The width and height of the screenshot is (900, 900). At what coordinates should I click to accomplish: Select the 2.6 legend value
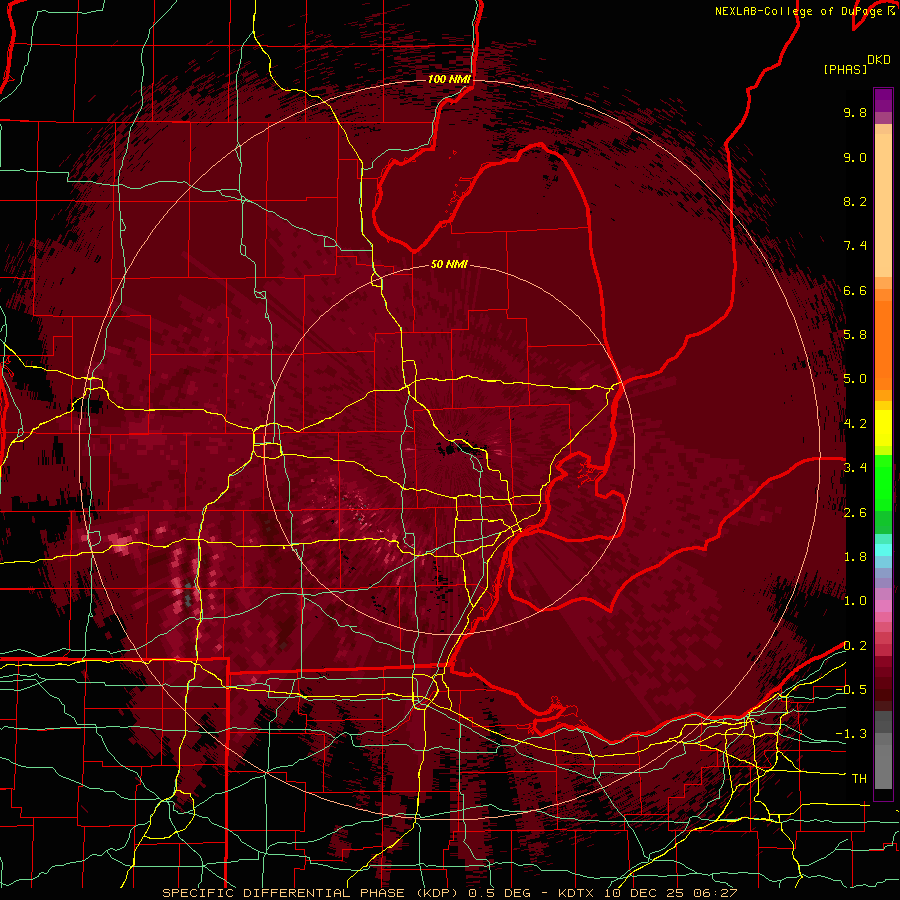click(x=855, y=513)
